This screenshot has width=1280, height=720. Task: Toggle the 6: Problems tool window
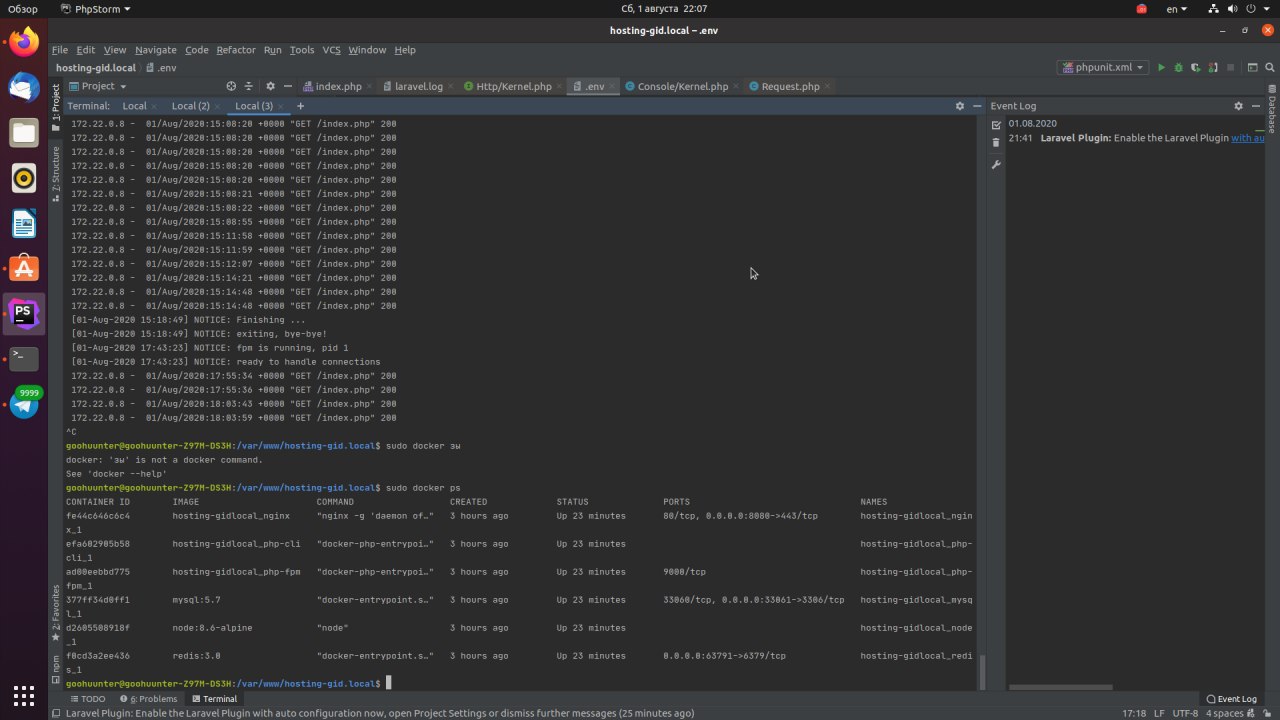click(148, 699)
